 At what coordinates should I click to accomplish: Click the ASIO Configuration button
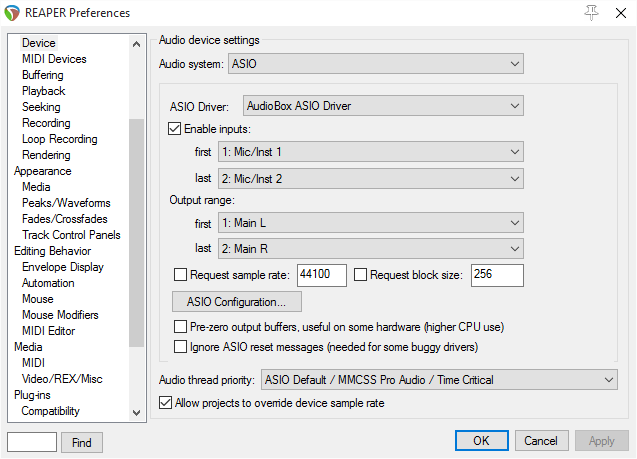click(237, 301)
